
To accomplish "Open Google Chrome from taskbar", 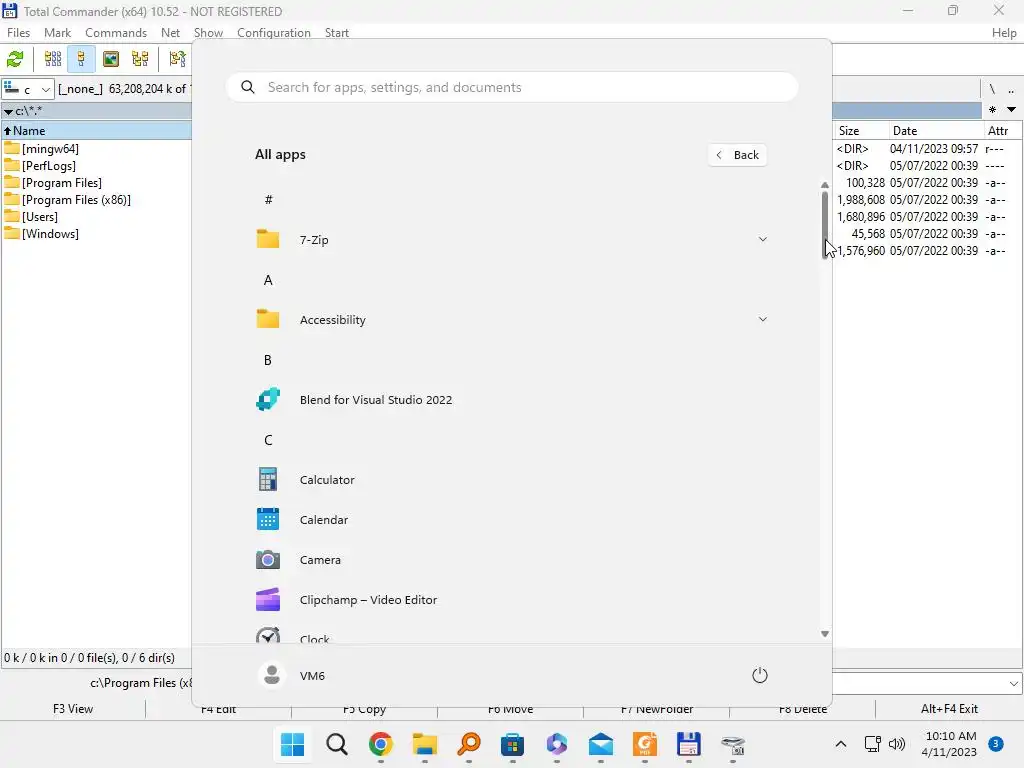I will pyautogui.click(x=381, y=744).
